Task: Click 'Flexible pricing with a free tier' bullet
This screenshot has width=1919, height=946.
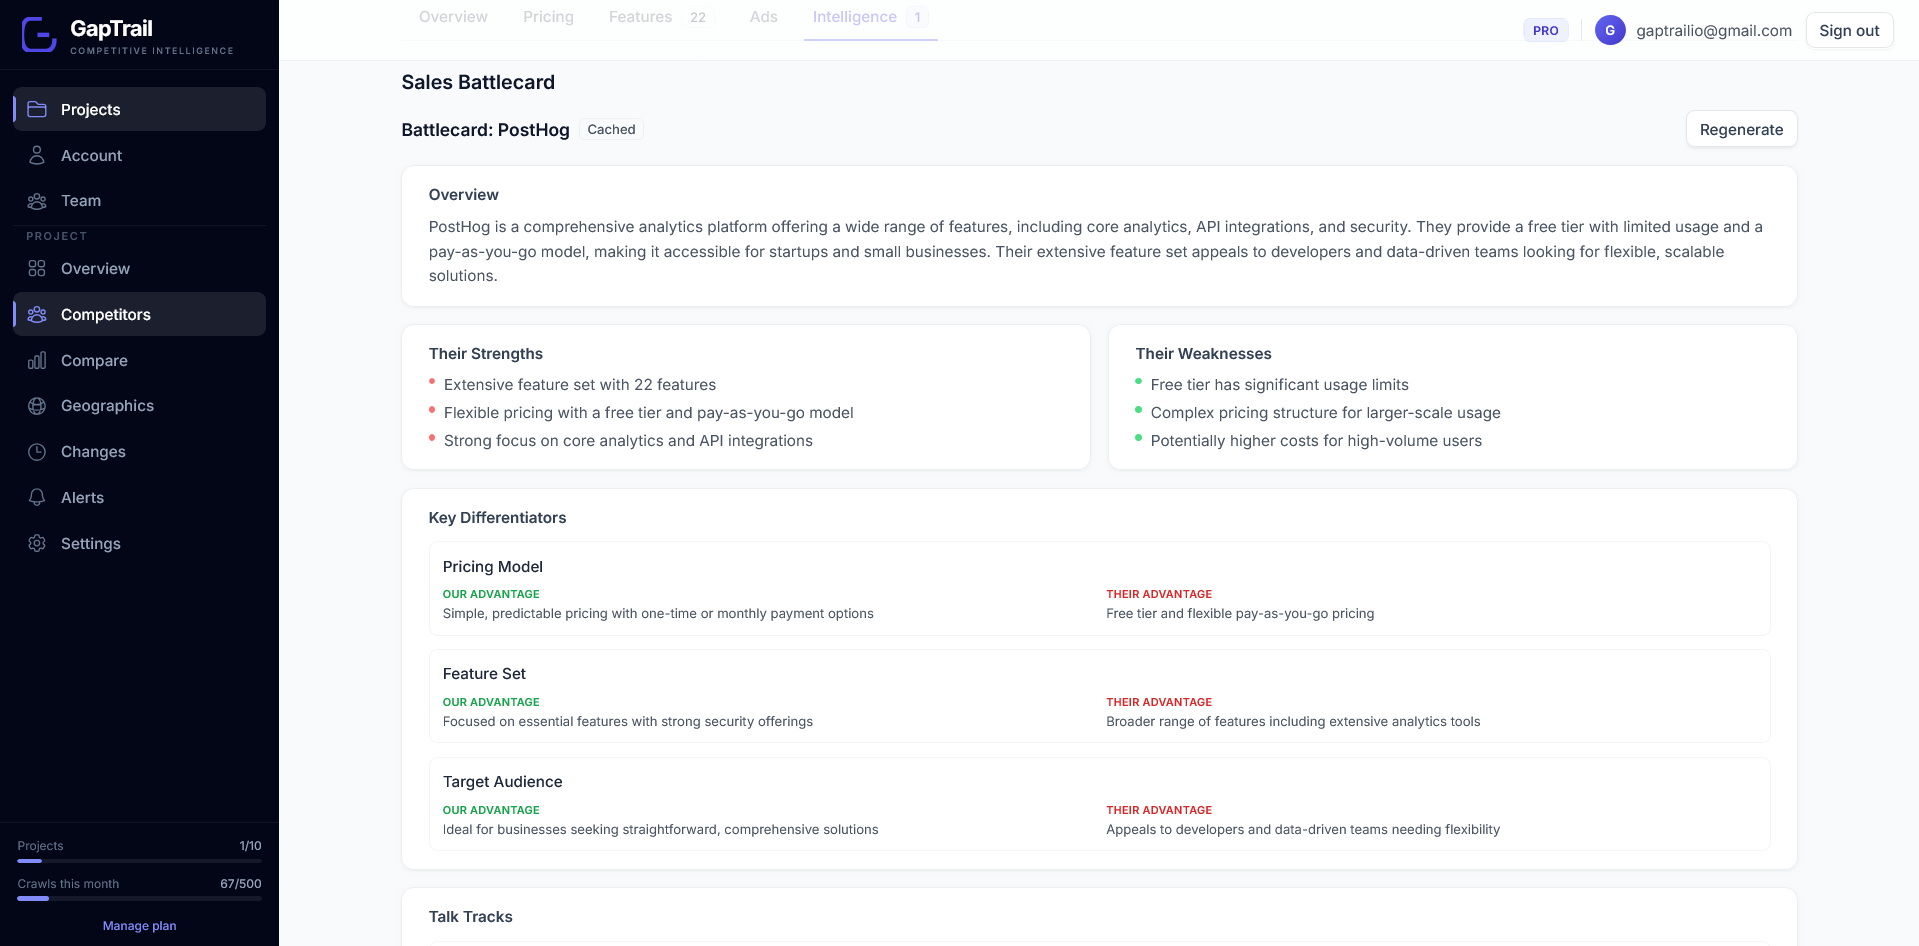Action: pos(648,413)
